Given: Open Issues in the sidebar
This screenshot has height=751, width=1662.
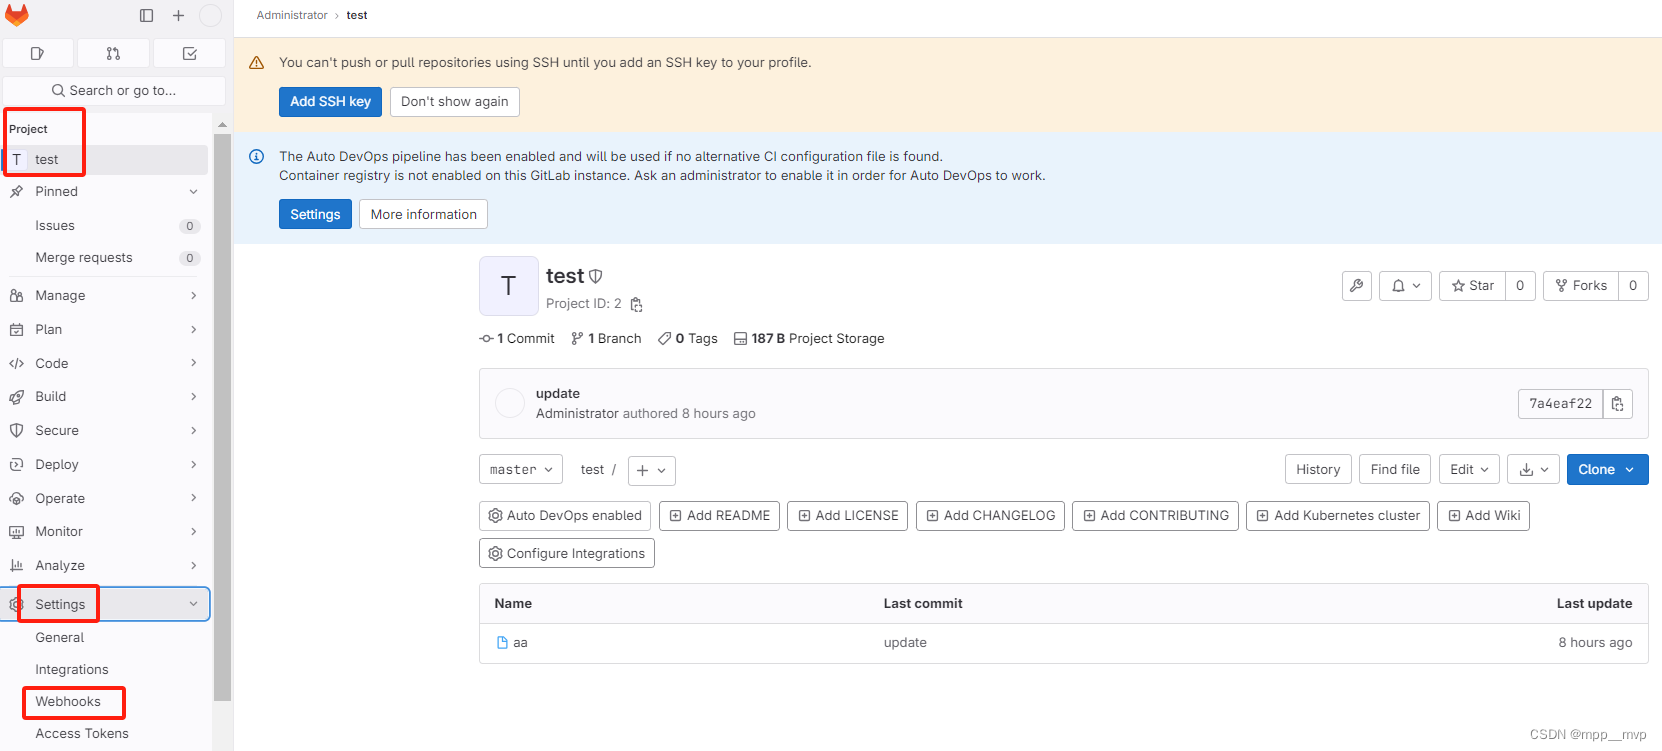Looking at the screenshot, I should [x=106, y=226].
